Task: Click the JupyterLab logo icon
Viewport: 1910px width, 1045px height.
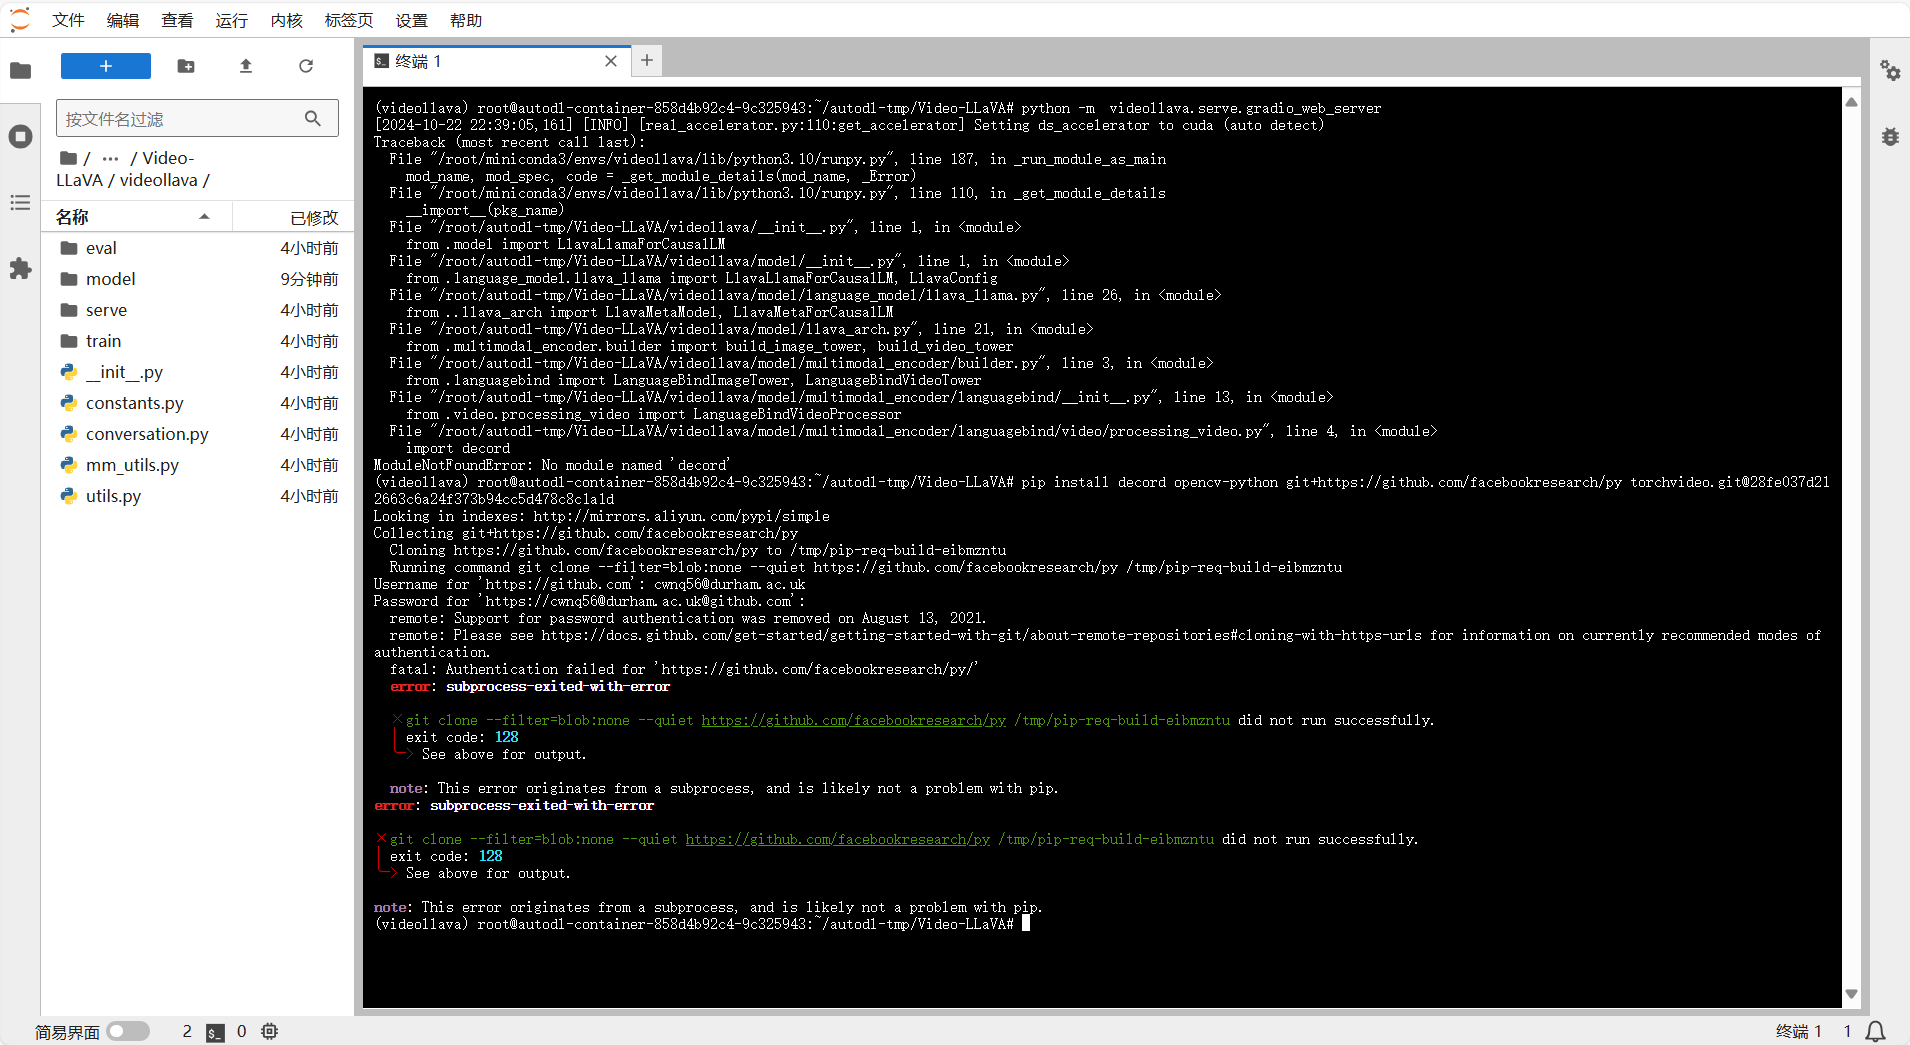Action: point(20,20)
